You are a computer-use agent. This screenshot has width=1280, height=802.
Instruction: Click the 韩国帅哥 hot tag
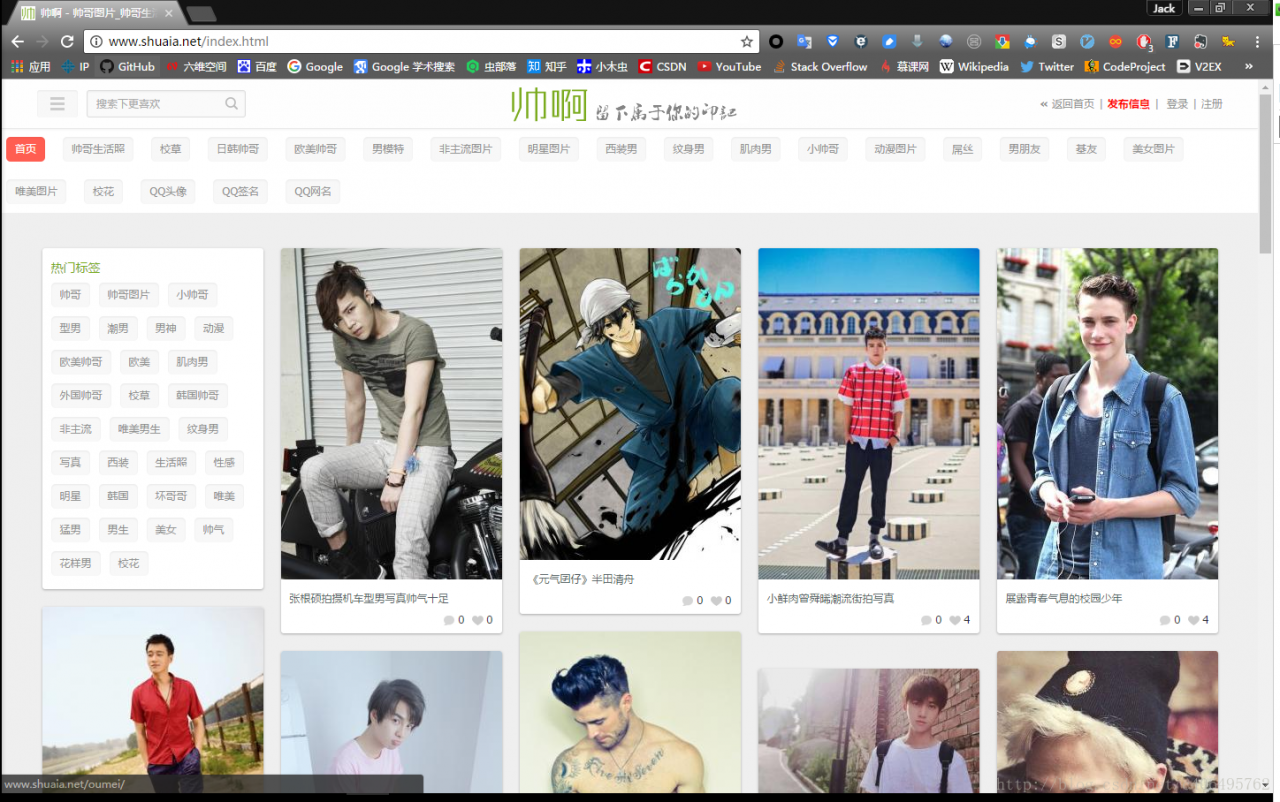pyautogui.click(x=197, y=395)
